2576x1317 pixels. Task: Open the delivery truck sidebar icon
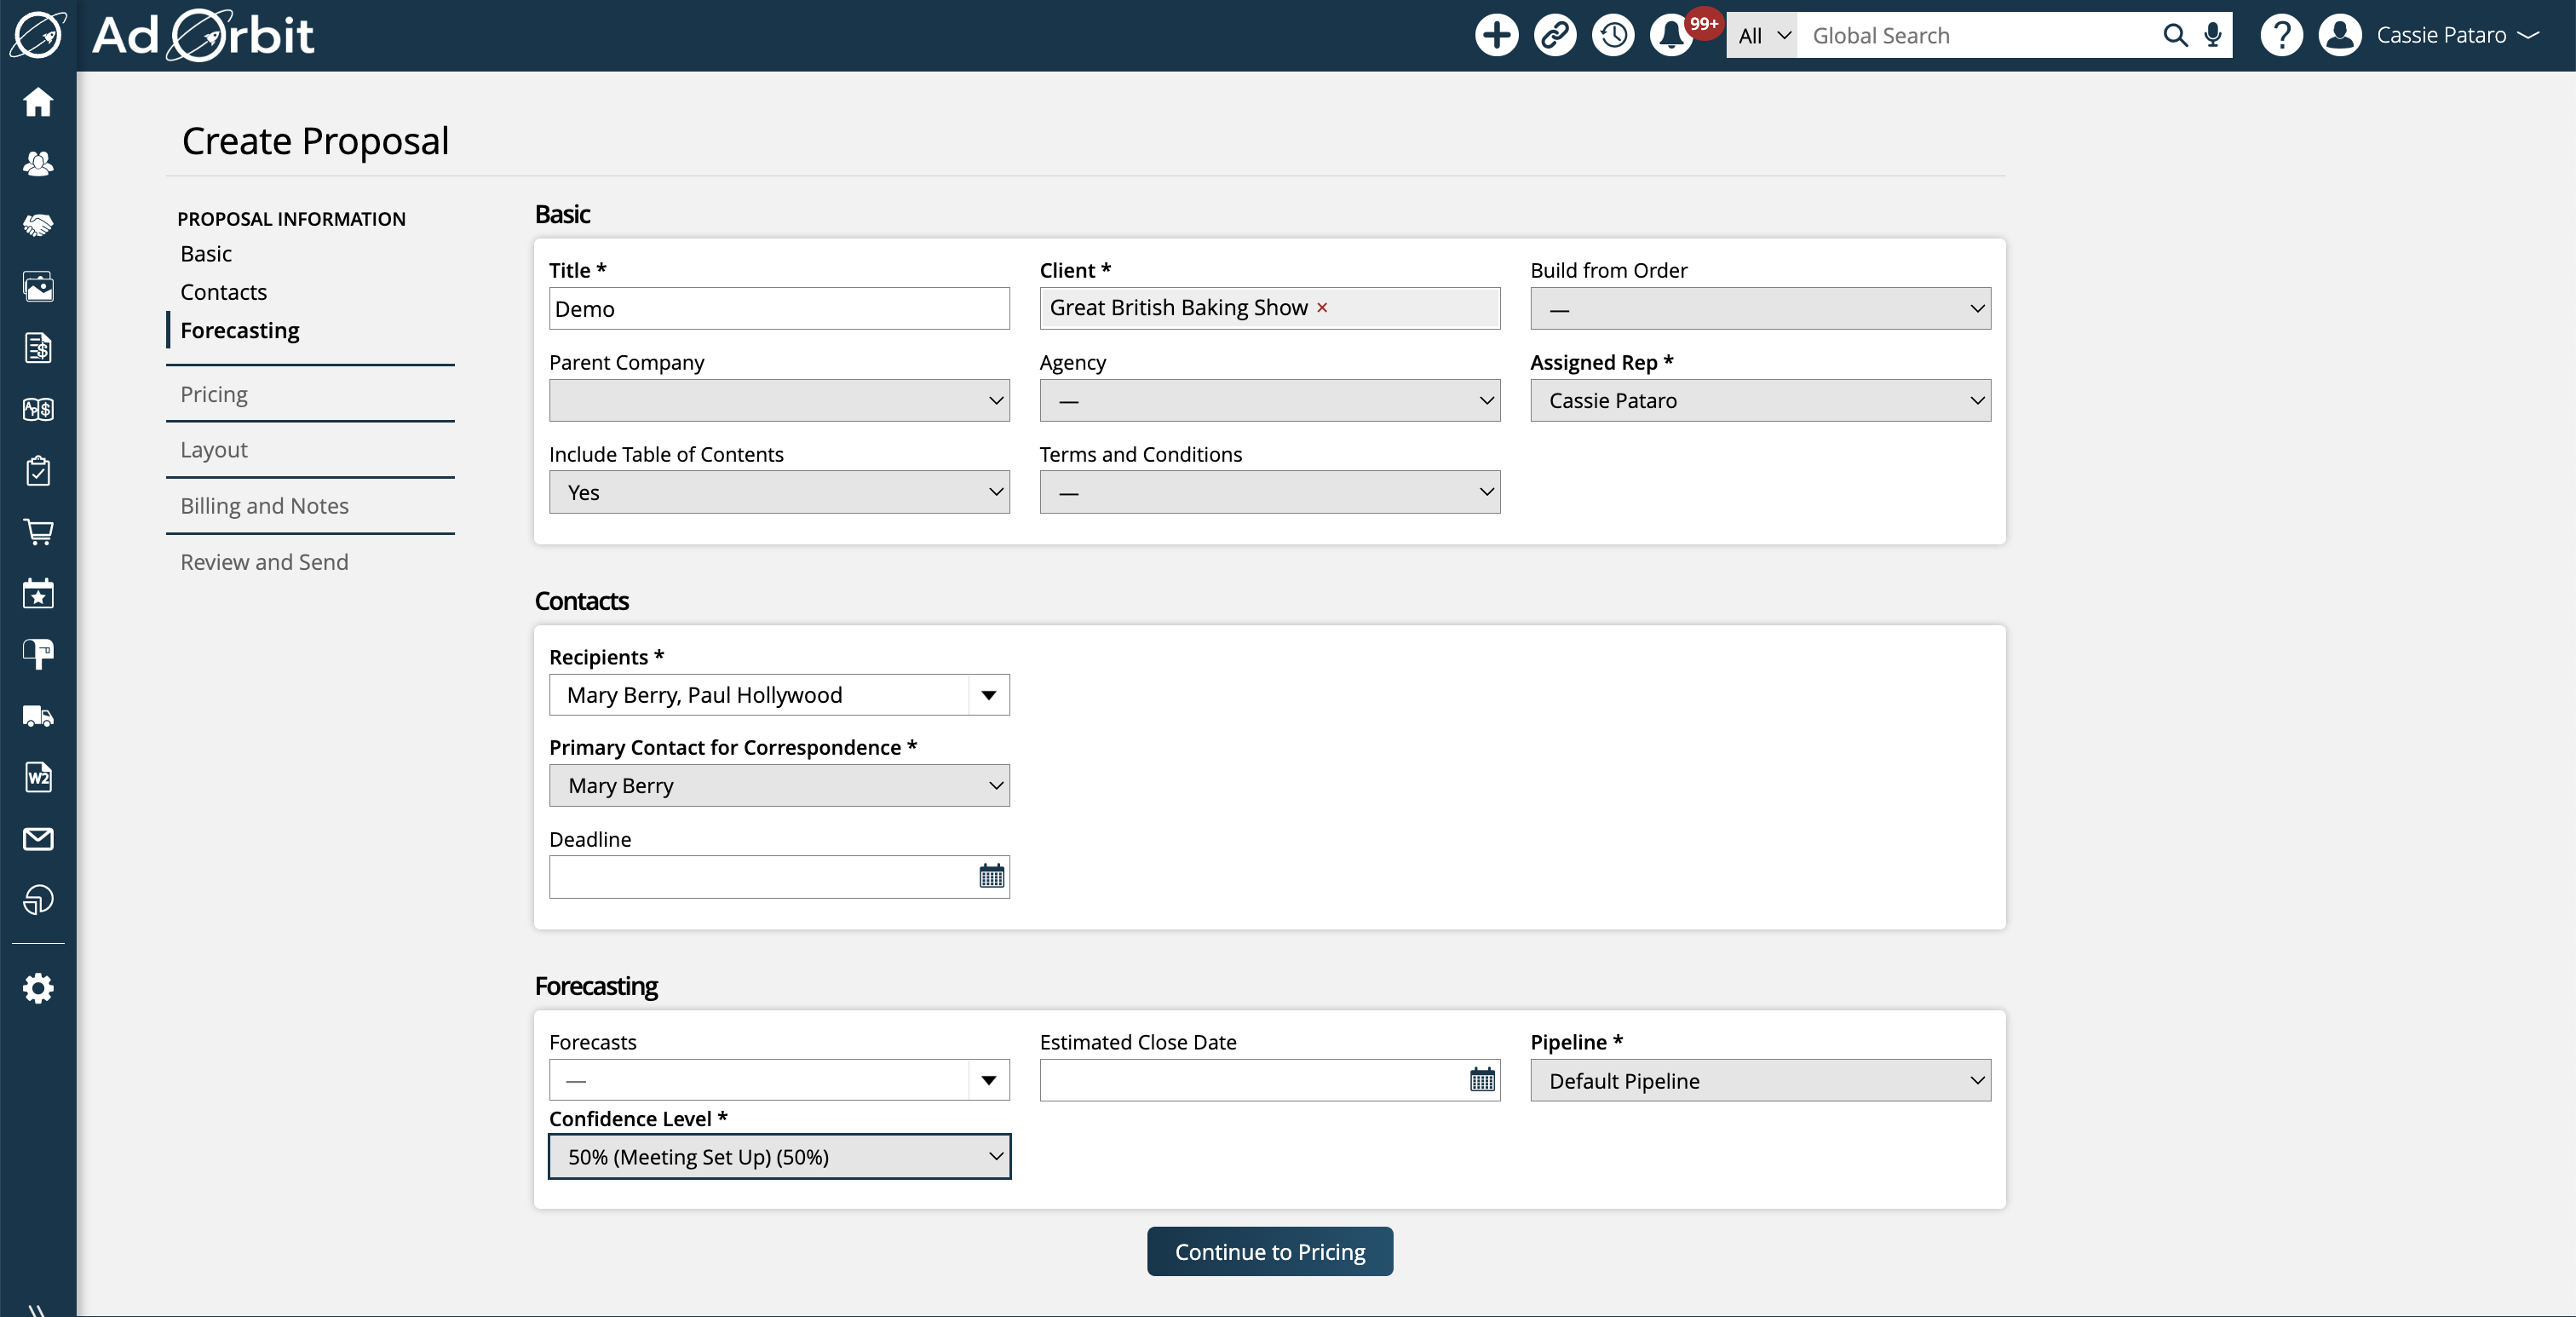click(38, 716)
